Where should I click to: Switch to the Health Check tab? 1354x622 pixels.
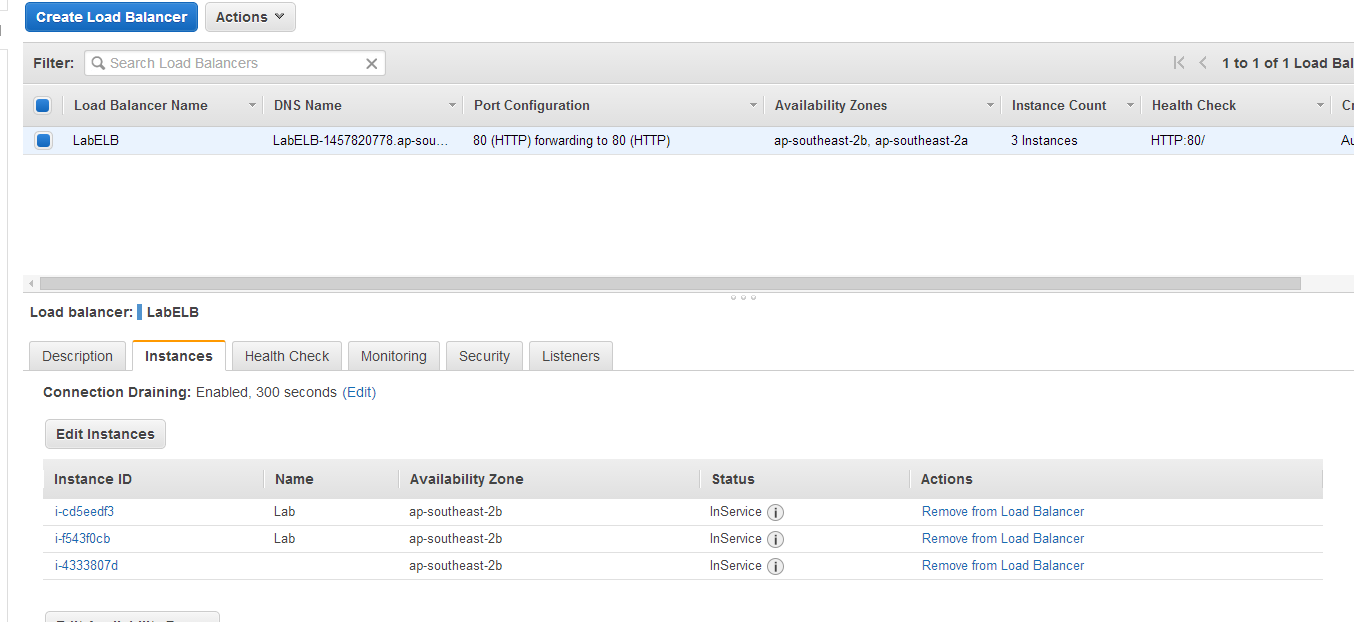click(287, 356)
